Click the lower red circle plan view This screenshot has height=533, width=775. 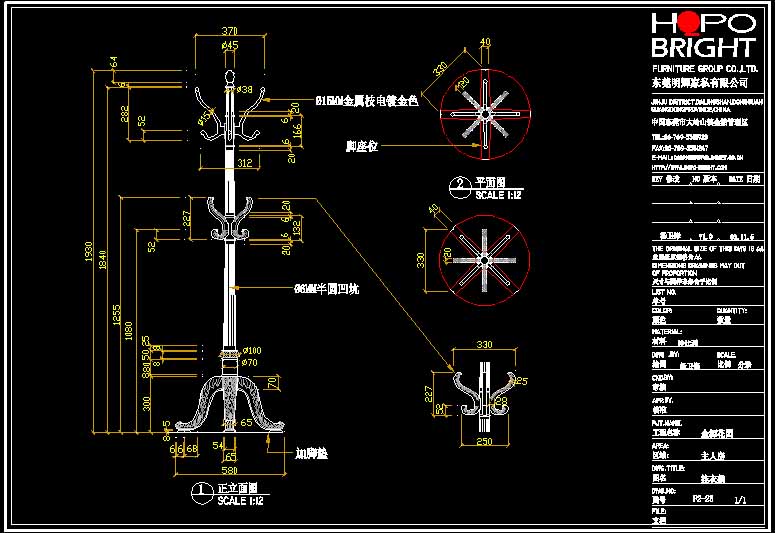(484, 260)
